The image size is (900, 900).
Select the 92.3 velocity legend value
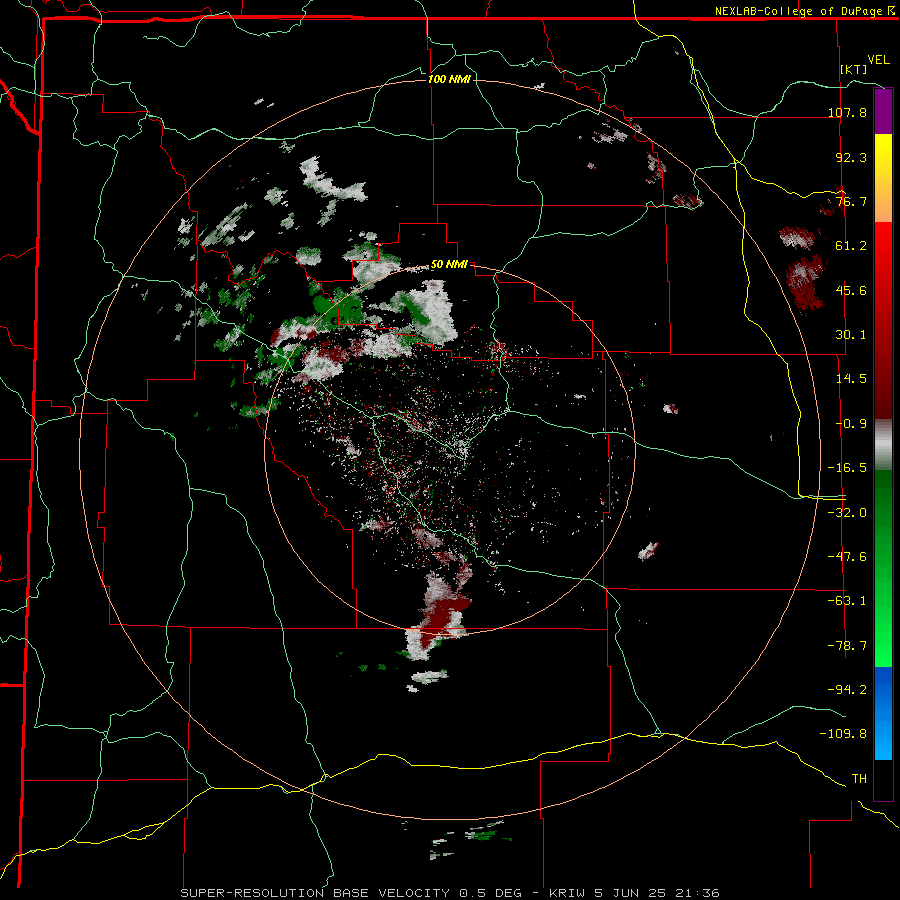pyautogui.click(x=851, y=157)
